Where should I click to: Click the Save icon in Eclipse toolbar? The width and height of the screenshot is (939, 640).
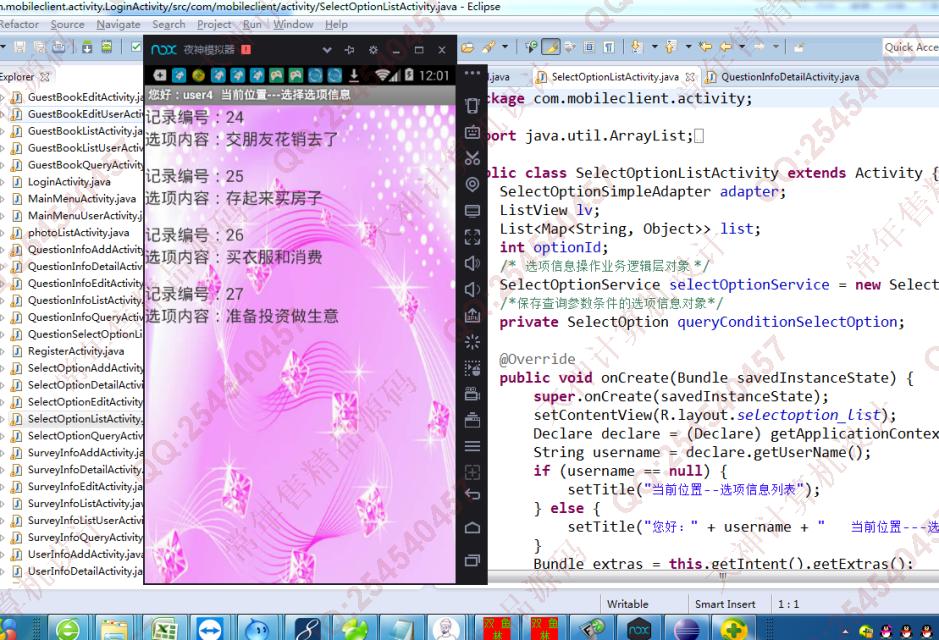point(20,47)
